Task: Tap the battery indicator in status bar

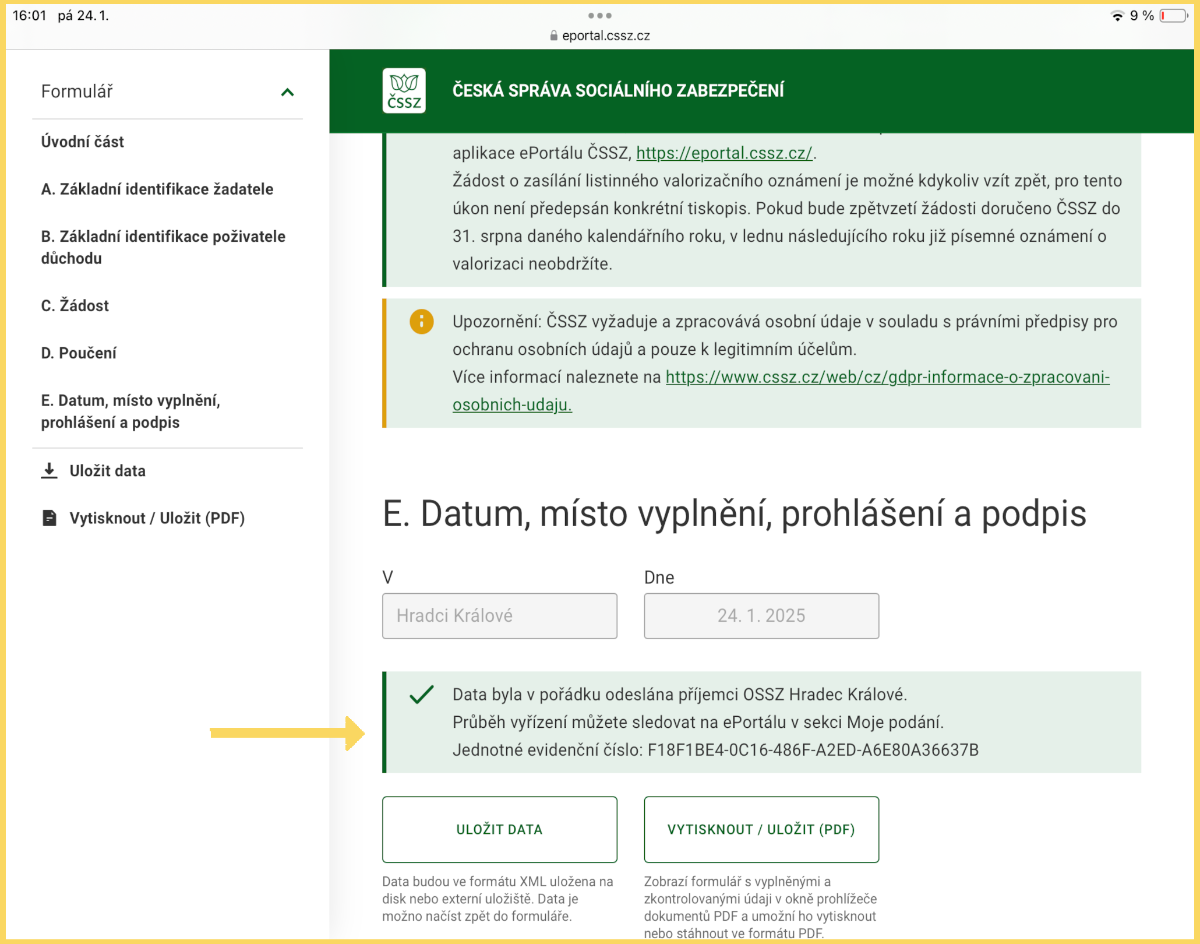Action: [x=1172, y=16]
